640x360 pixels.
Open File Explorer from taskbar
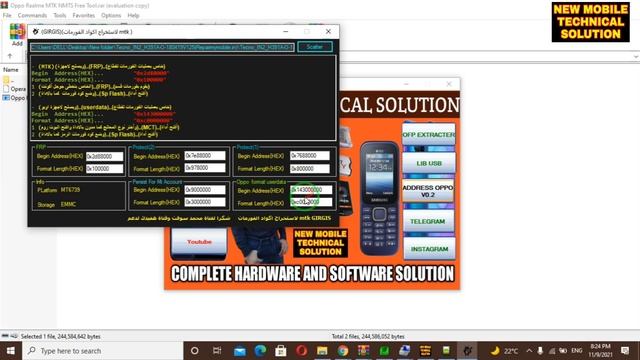tap(322, 351)
